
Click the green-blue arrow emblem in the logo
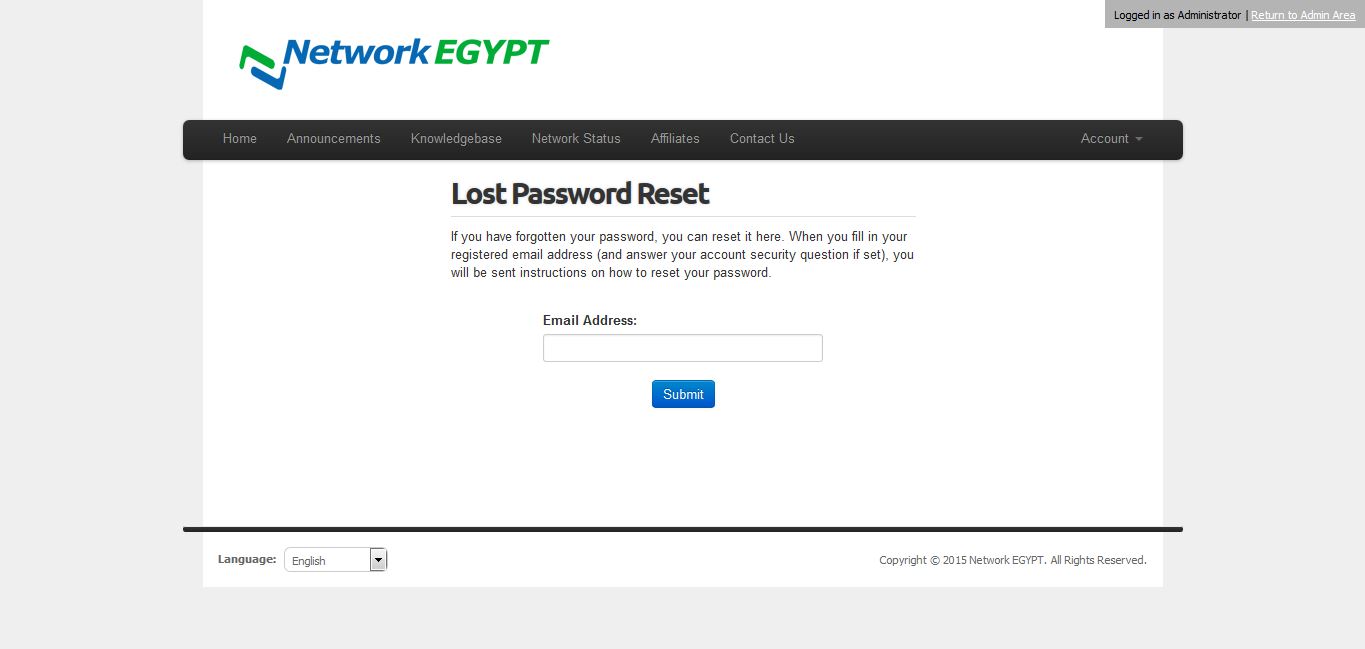tap(259, 67)
